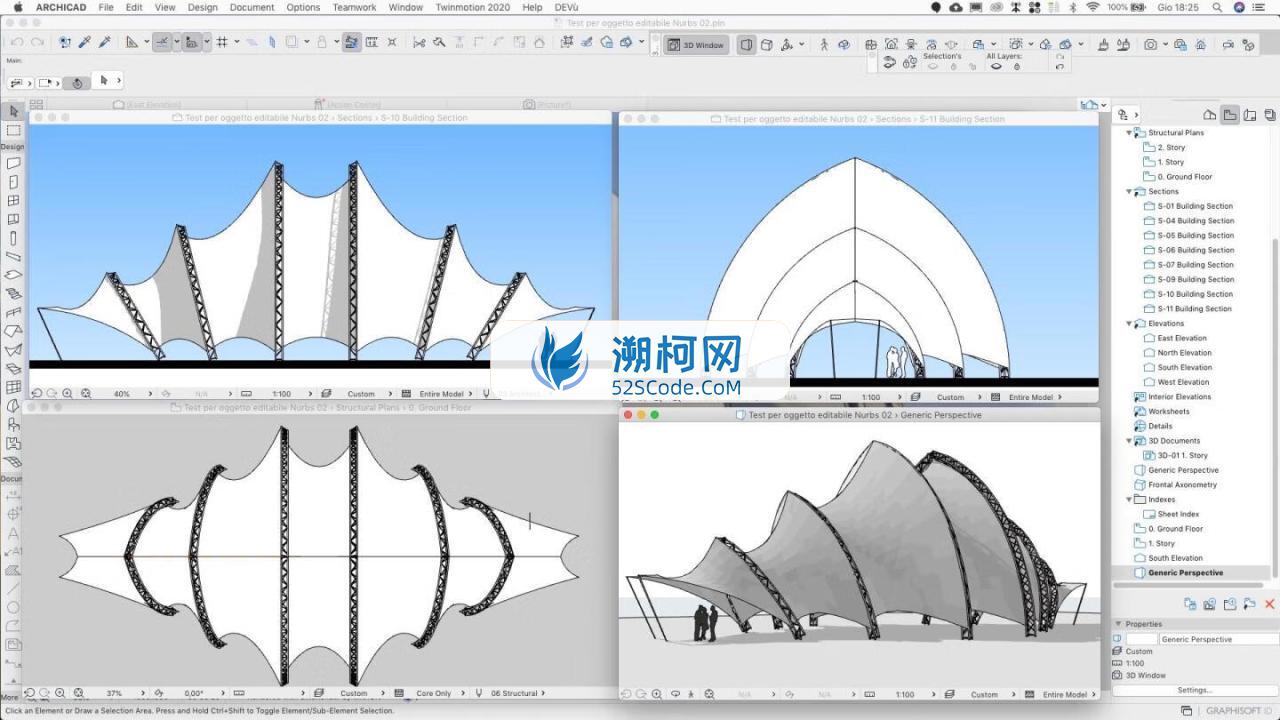Screen dimensions: 1280x720
Task: Collapse the 3D Documents tree group
Action: tap(1129, 440)
